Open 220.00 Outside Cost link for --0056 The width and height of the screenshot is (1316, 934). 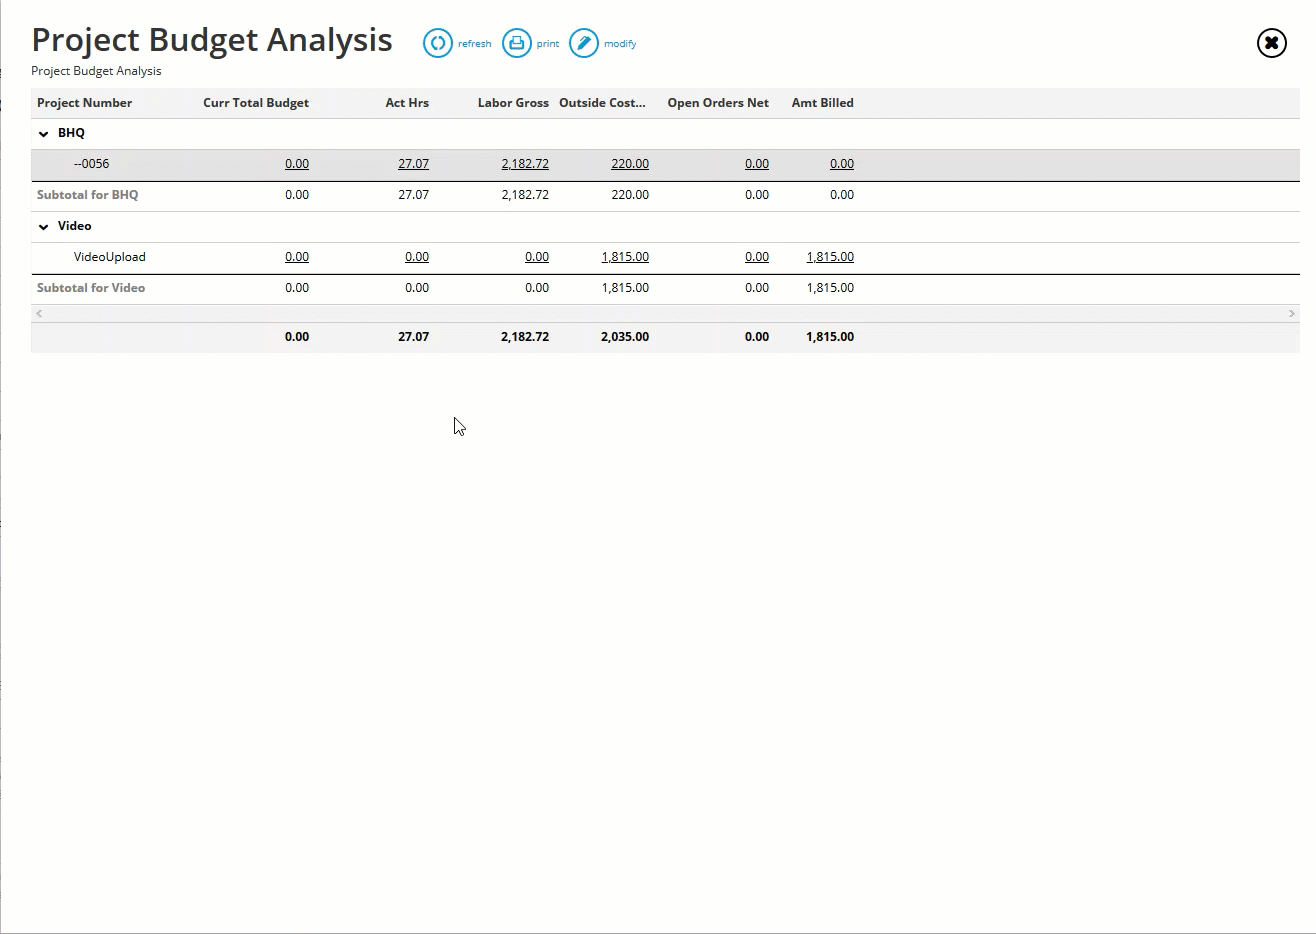click(x=630, y=164)
